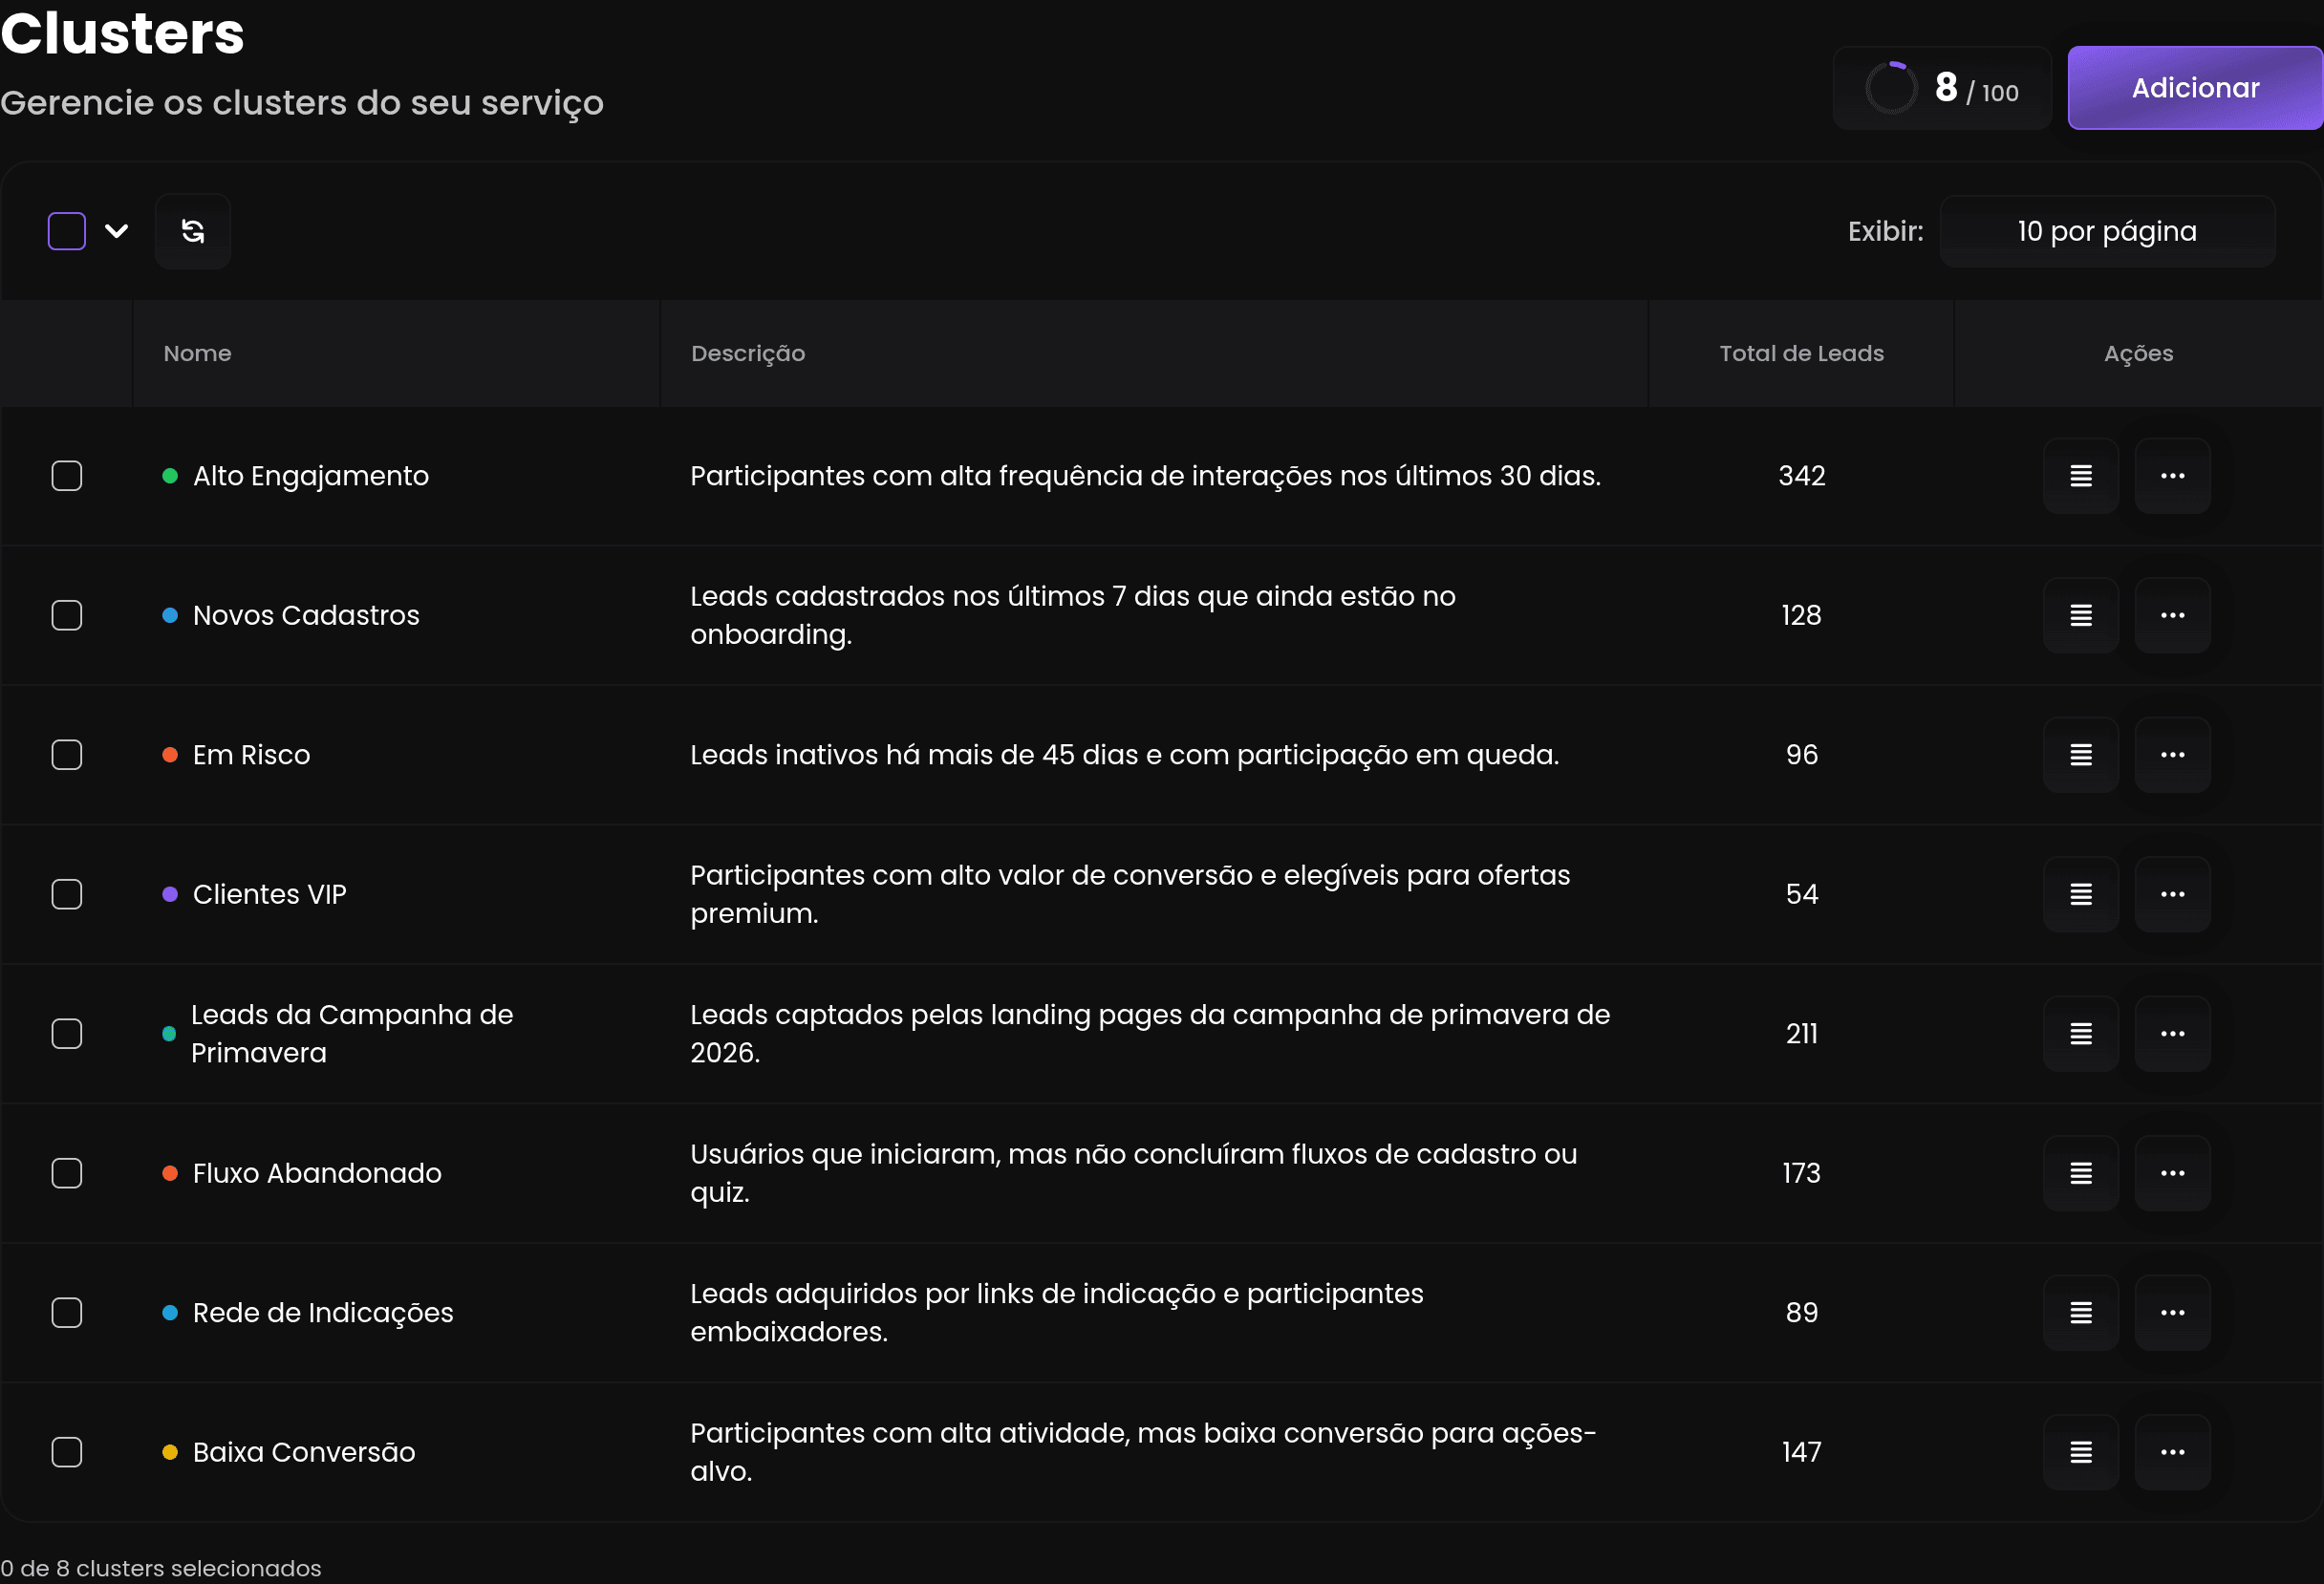Open list view icon for Novos Cadastros

click(x=2081, y=615)
